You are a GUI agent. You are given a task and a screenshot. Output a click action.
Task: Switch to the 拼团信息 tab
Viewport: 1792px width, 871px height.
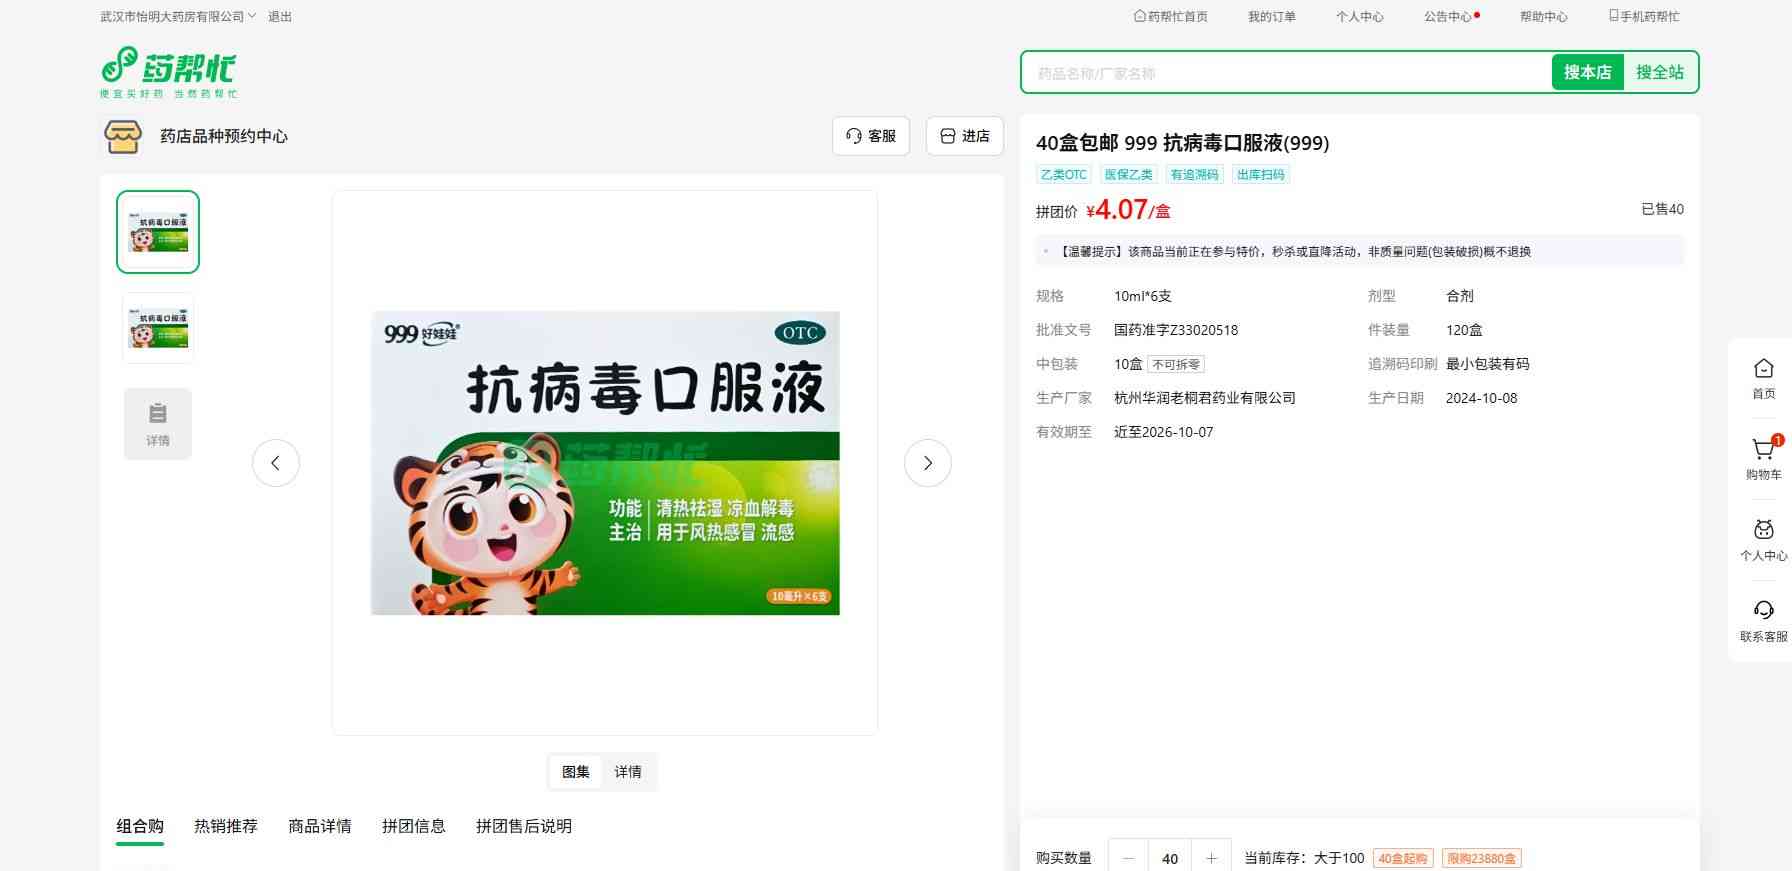pos(414,826)
